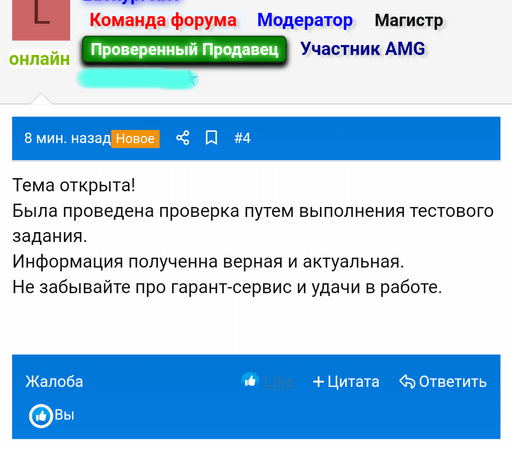Open the user avatar with letter L

41,20
